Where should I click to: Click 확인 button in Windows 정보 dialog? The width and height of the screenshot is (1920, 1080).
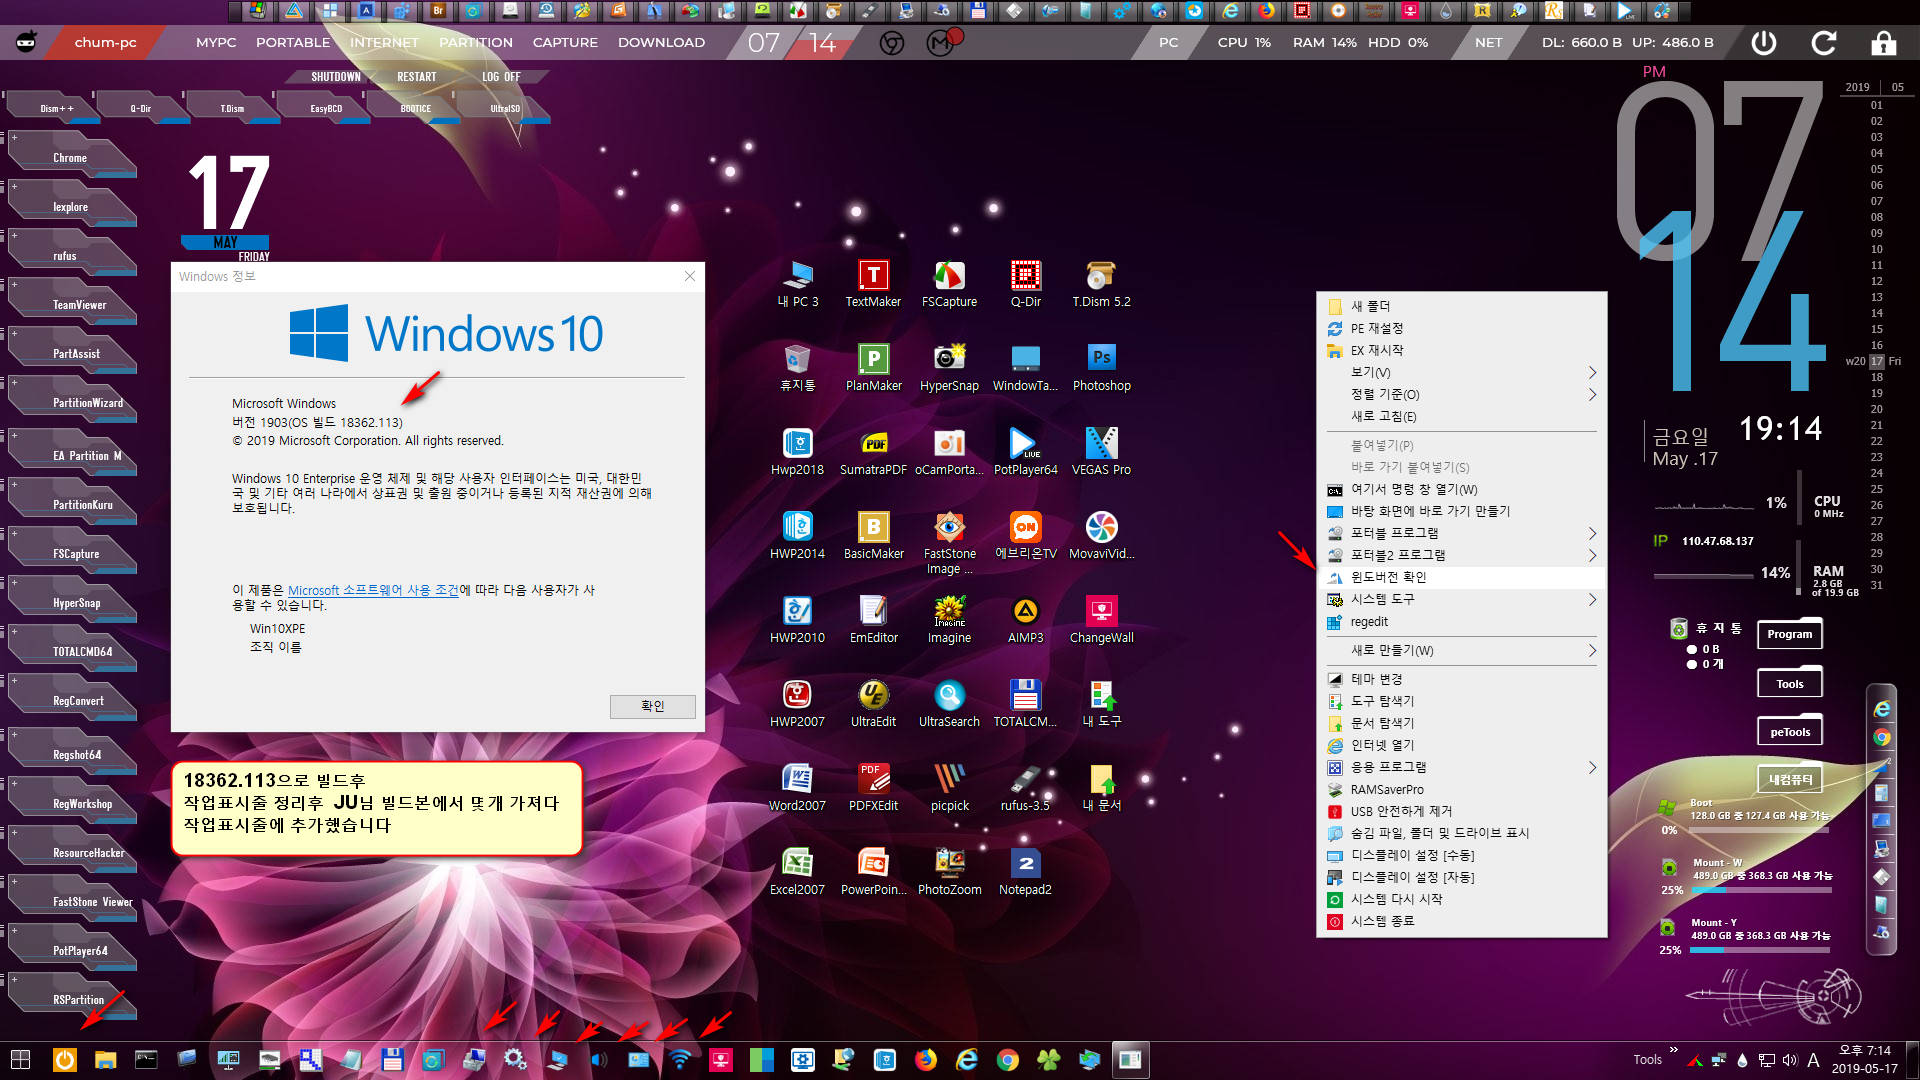653,706
